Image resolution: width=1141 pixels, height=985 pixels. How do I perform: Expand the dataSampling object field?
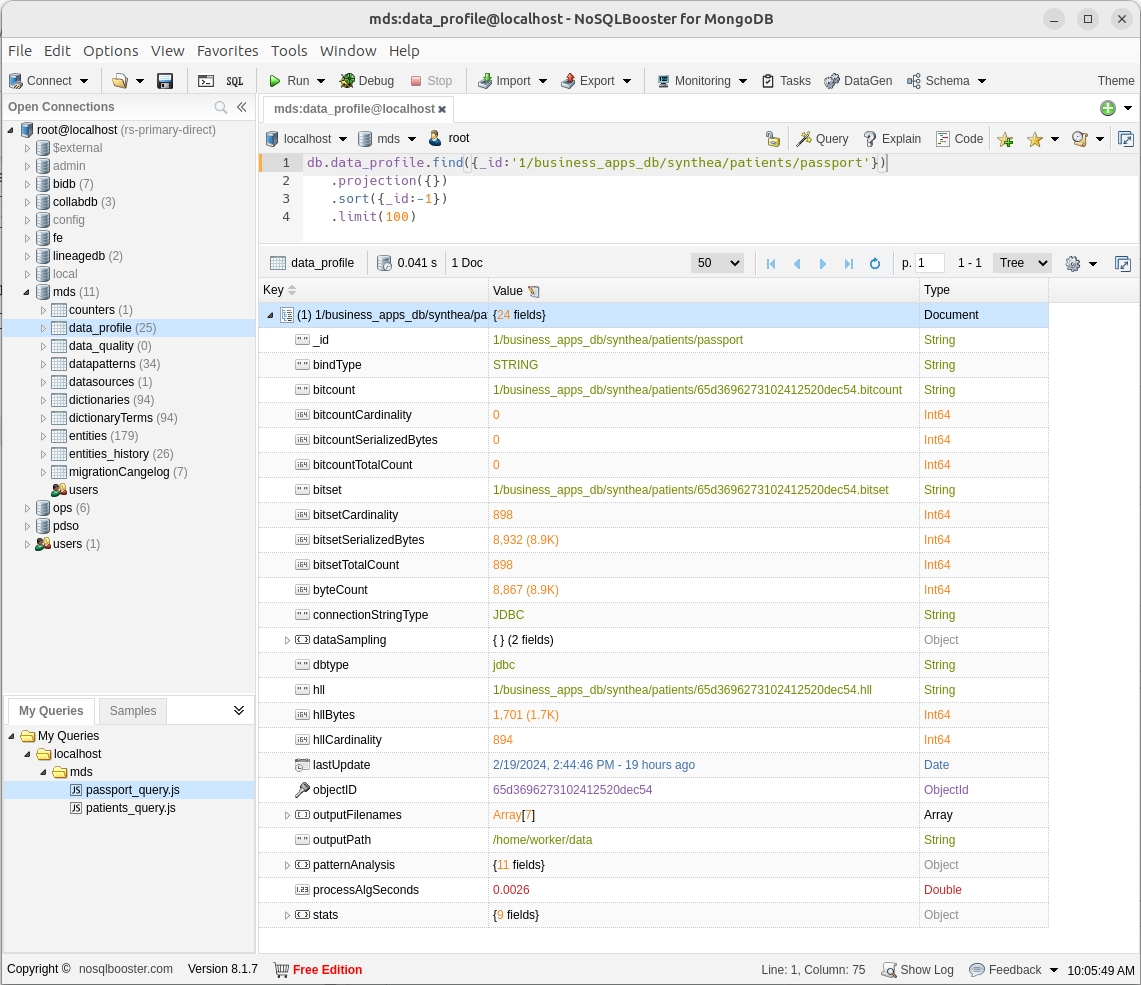point(287,640)
